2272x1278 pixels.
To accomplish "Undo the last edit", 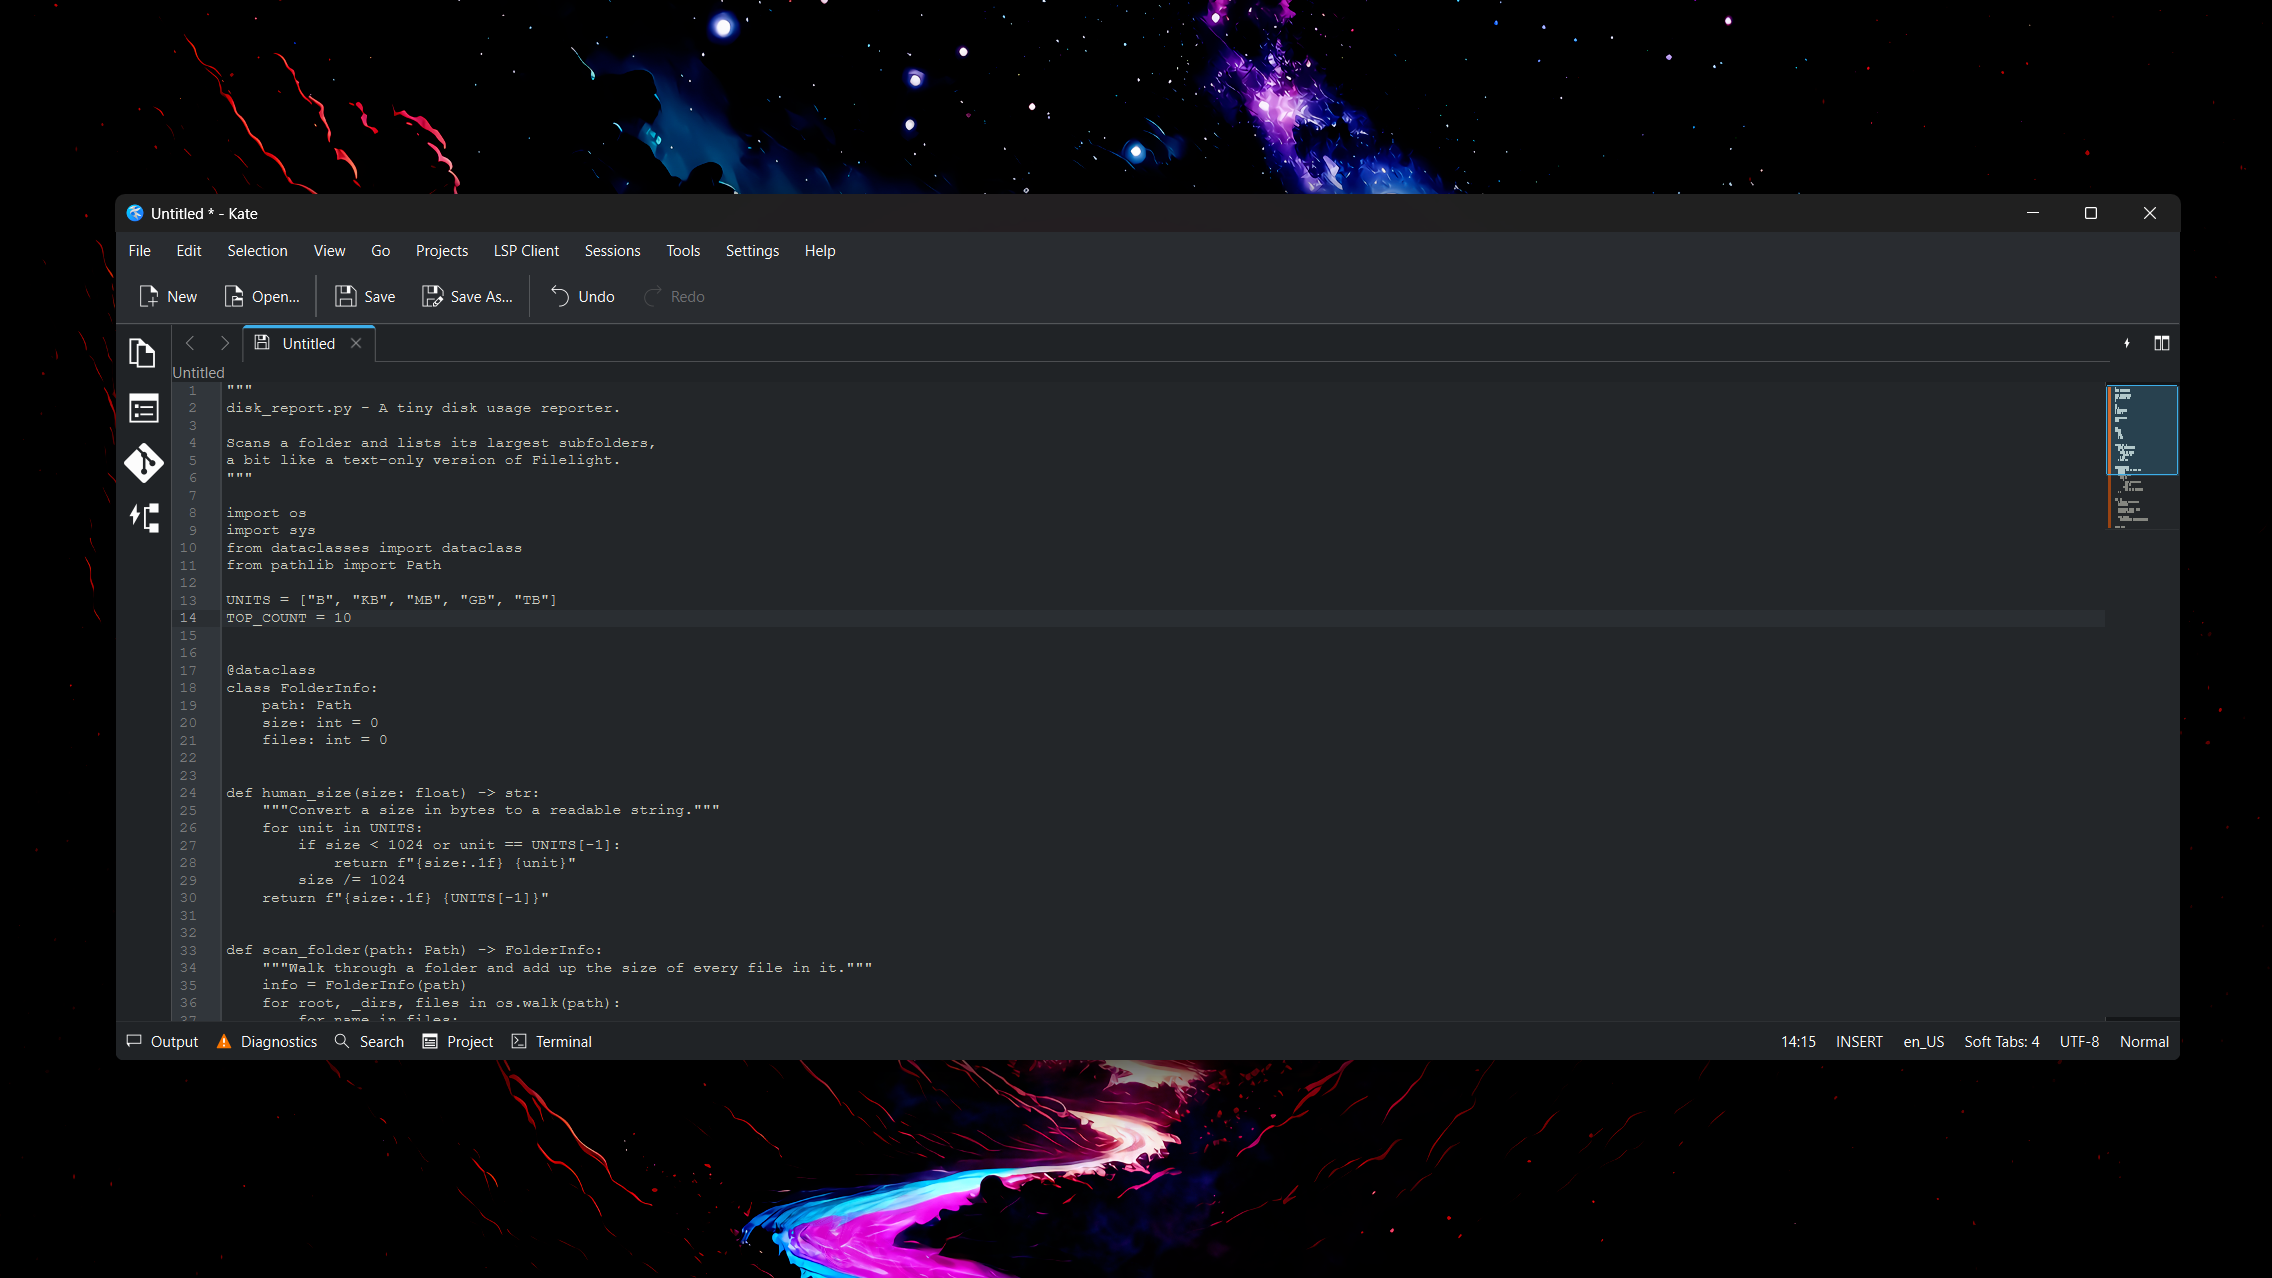I will tap(582, 297).
